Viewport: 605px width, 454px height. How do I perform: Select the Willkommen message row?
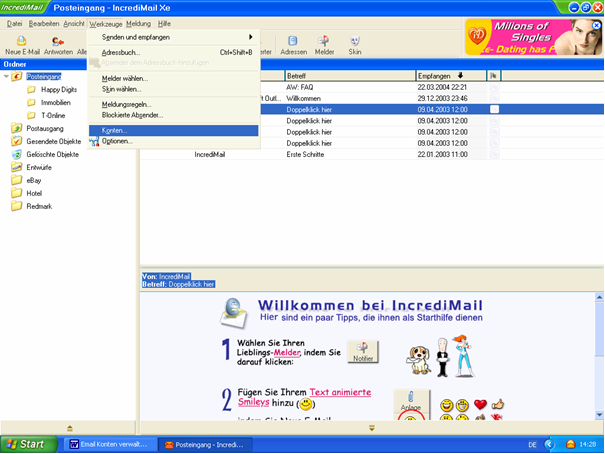[430, 98]
